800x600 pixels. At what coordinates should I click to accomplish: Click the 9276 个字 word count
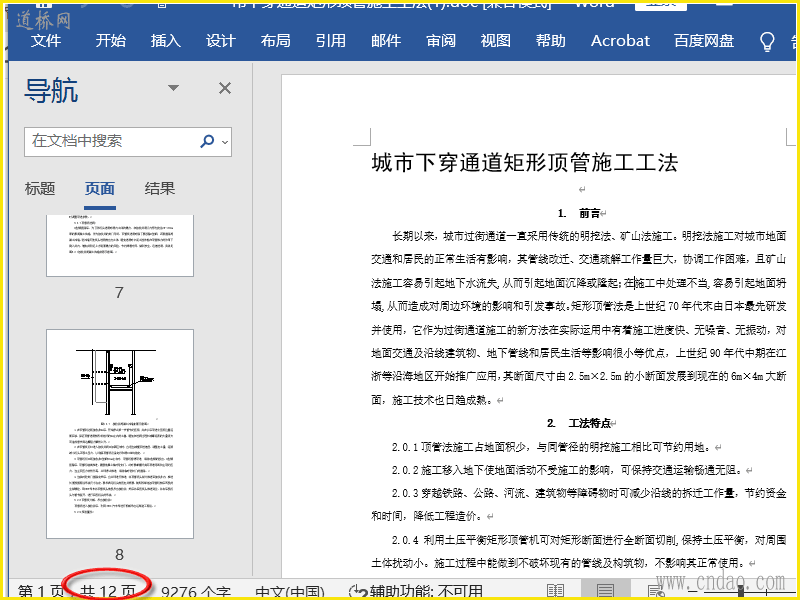[x=196, y=592]
